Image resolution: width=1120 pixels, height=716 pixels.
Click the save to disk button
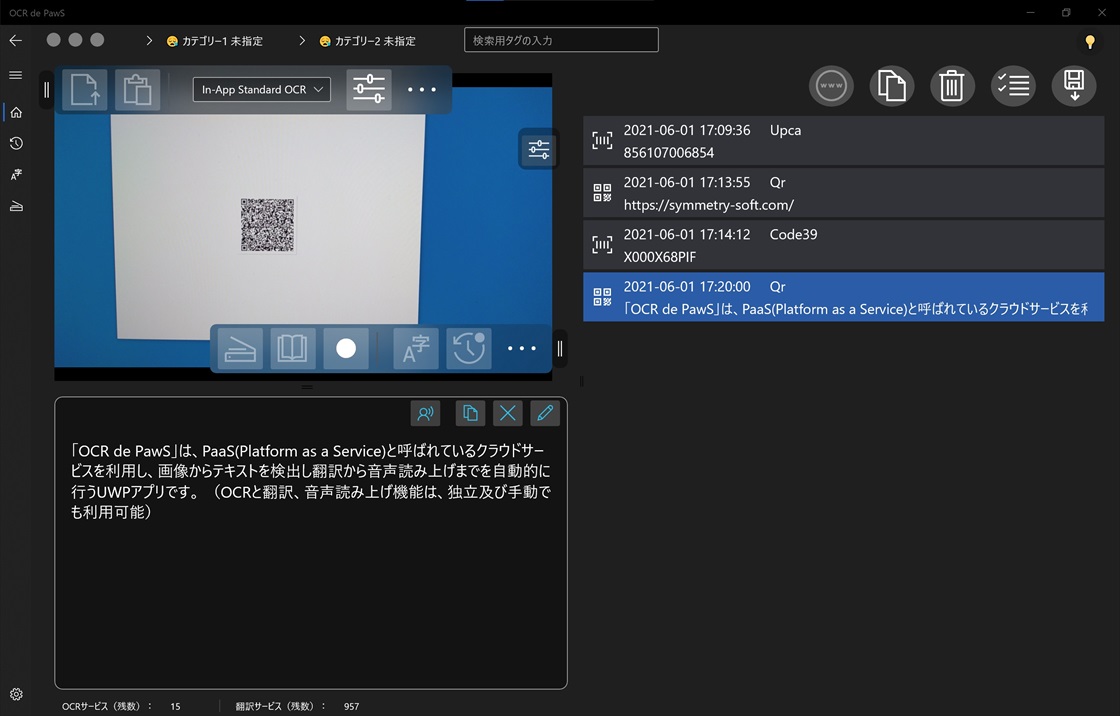(1074, 86)
